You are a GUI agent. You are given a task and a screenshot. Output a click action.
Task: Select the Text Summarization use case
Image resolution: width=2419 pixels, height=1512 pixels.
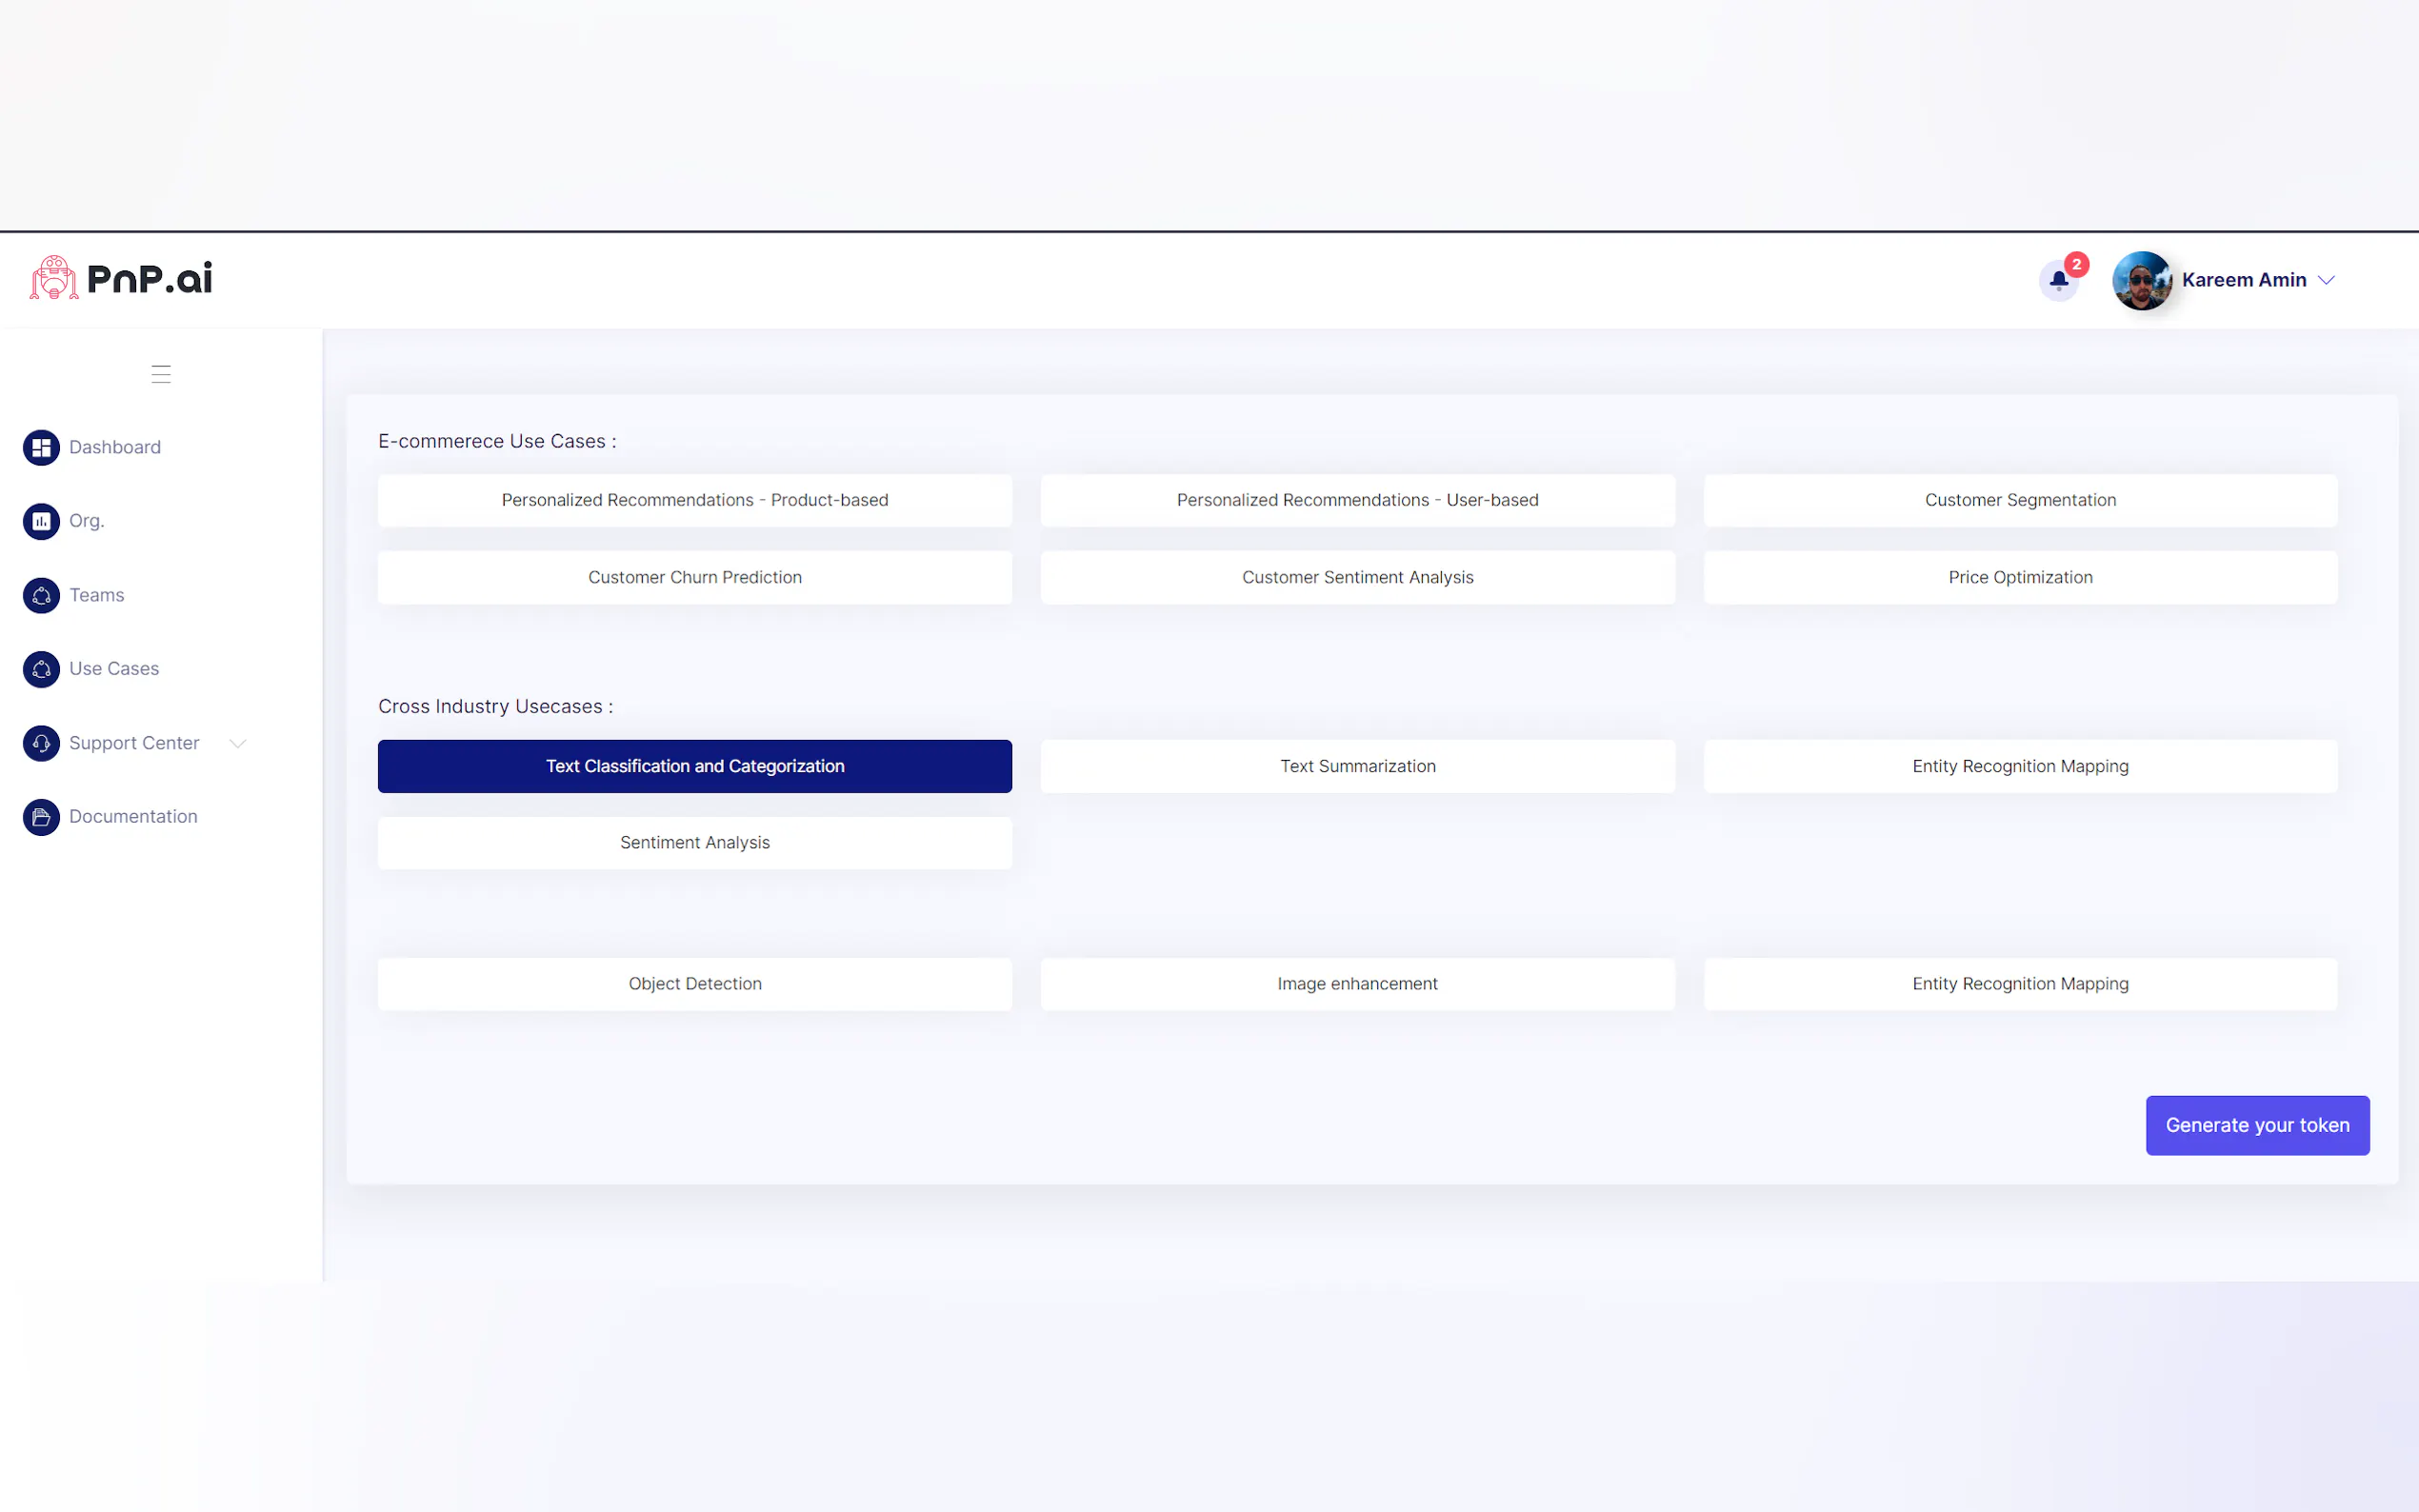[x=1357, y=766]
